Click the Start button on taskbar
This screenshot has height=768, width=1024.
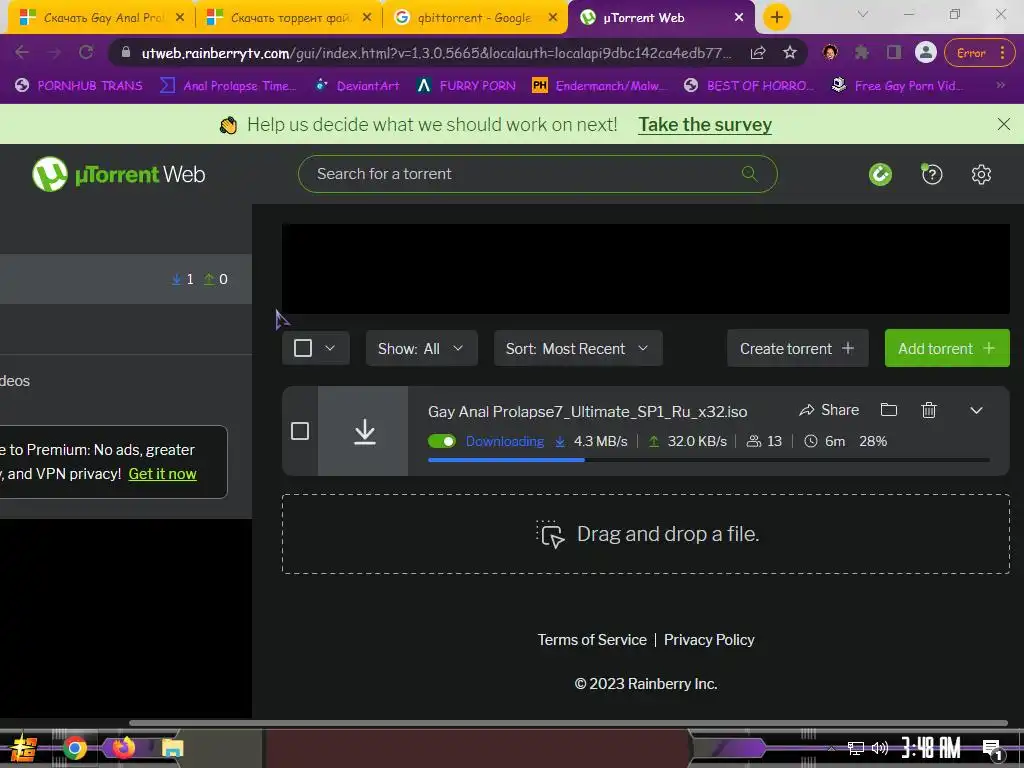coord(24,748)
